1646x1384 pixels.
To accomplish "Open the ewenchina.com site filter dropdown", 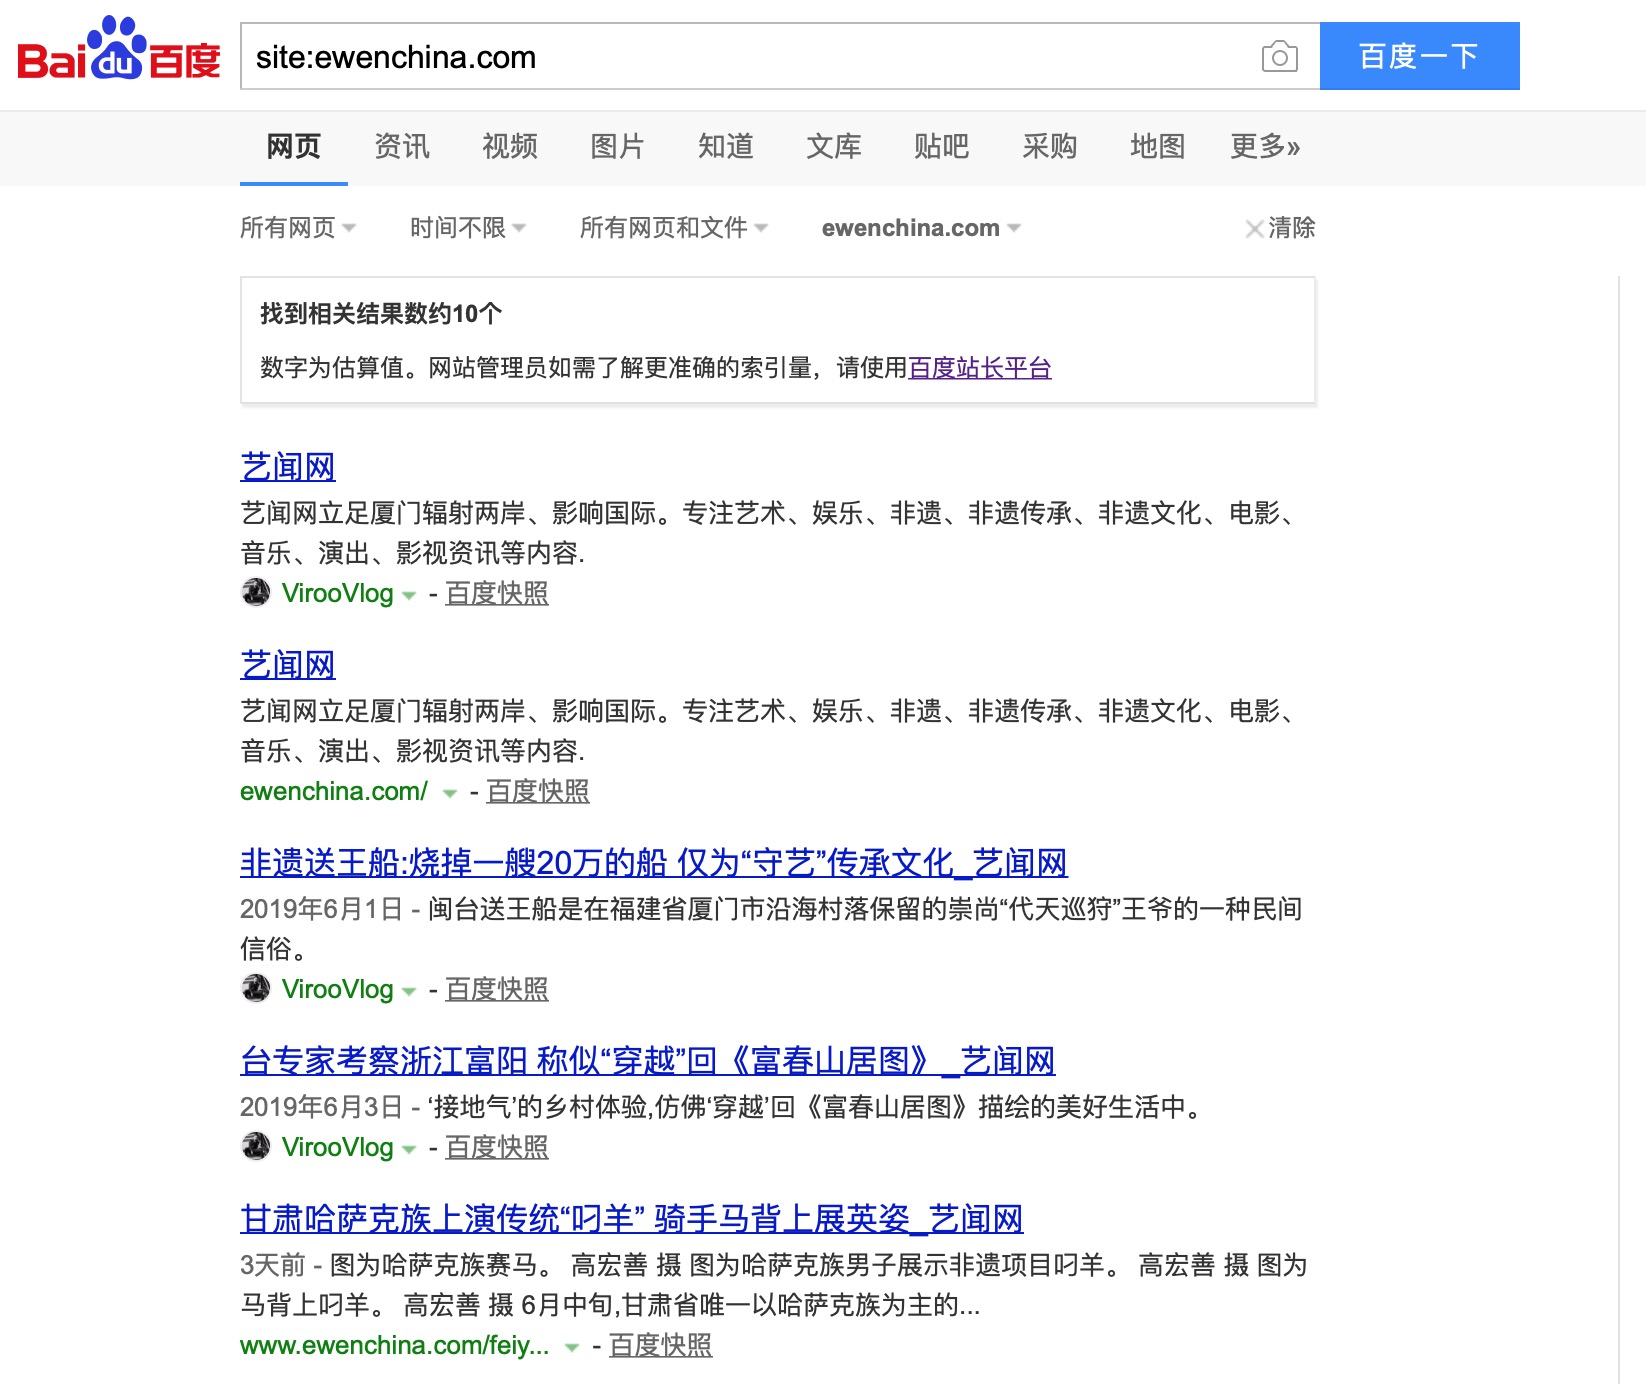I will point(921,228).
